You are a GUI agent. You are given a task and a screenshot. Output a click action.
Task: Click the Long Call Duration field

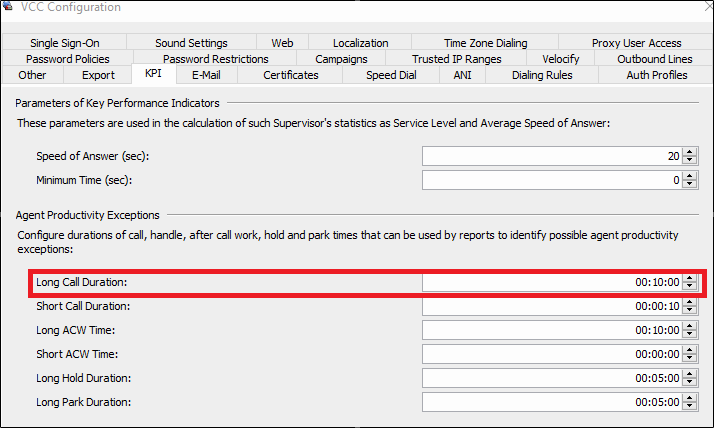point(552,282)
